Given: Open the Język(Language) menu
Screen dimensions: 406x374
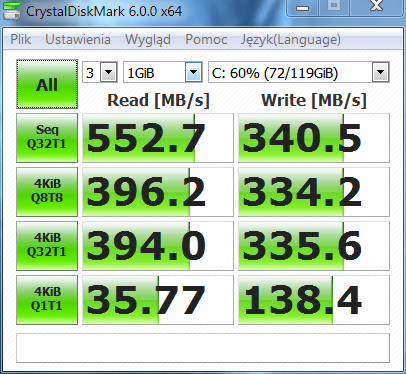Looking at the screenshot, I should coord(291,40).
